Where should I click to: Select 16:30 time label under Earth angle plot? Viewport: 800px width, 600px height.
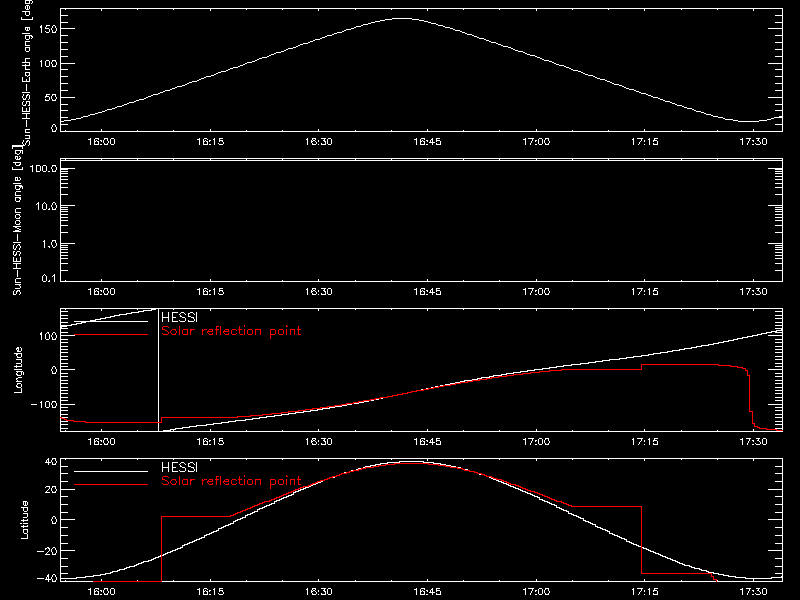pos(318,142)
